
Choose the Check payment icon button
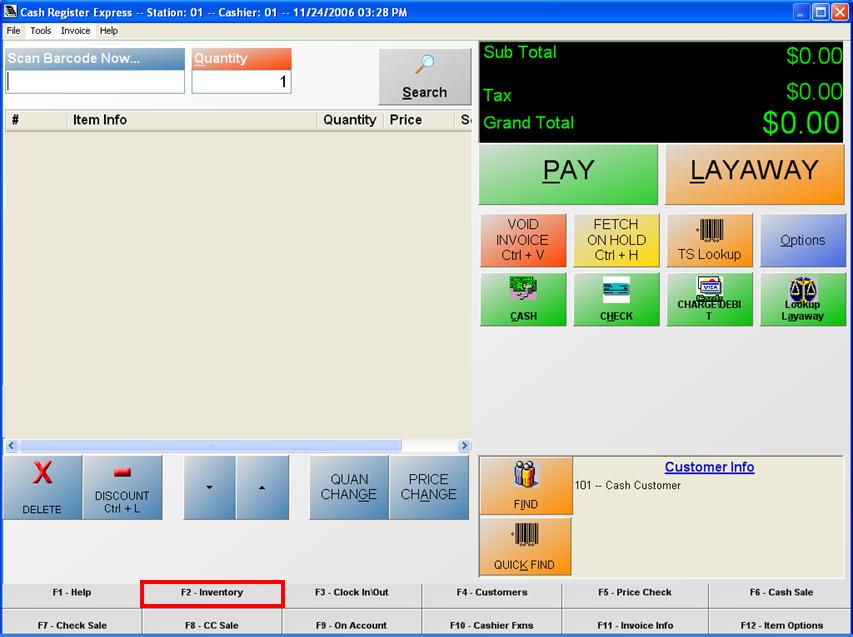click(x=616, y=299)
